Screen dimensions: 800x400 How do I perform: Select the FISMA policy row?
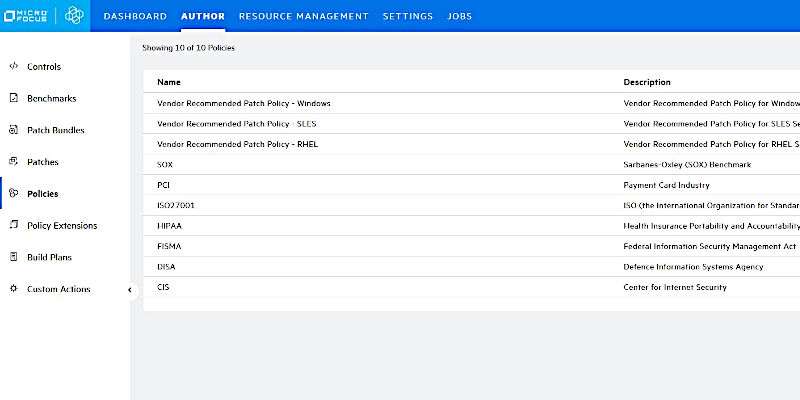[471, 246]
